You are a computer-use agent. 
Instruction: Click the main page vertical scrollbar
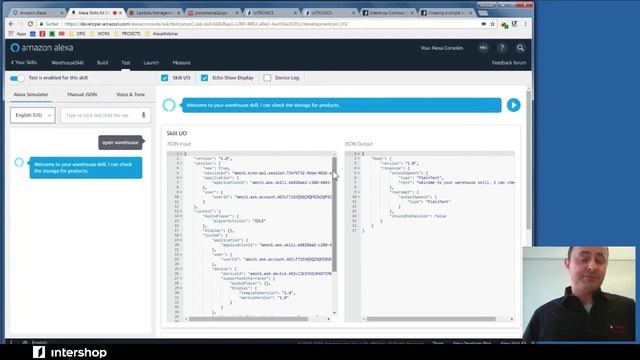coord(529,160)
